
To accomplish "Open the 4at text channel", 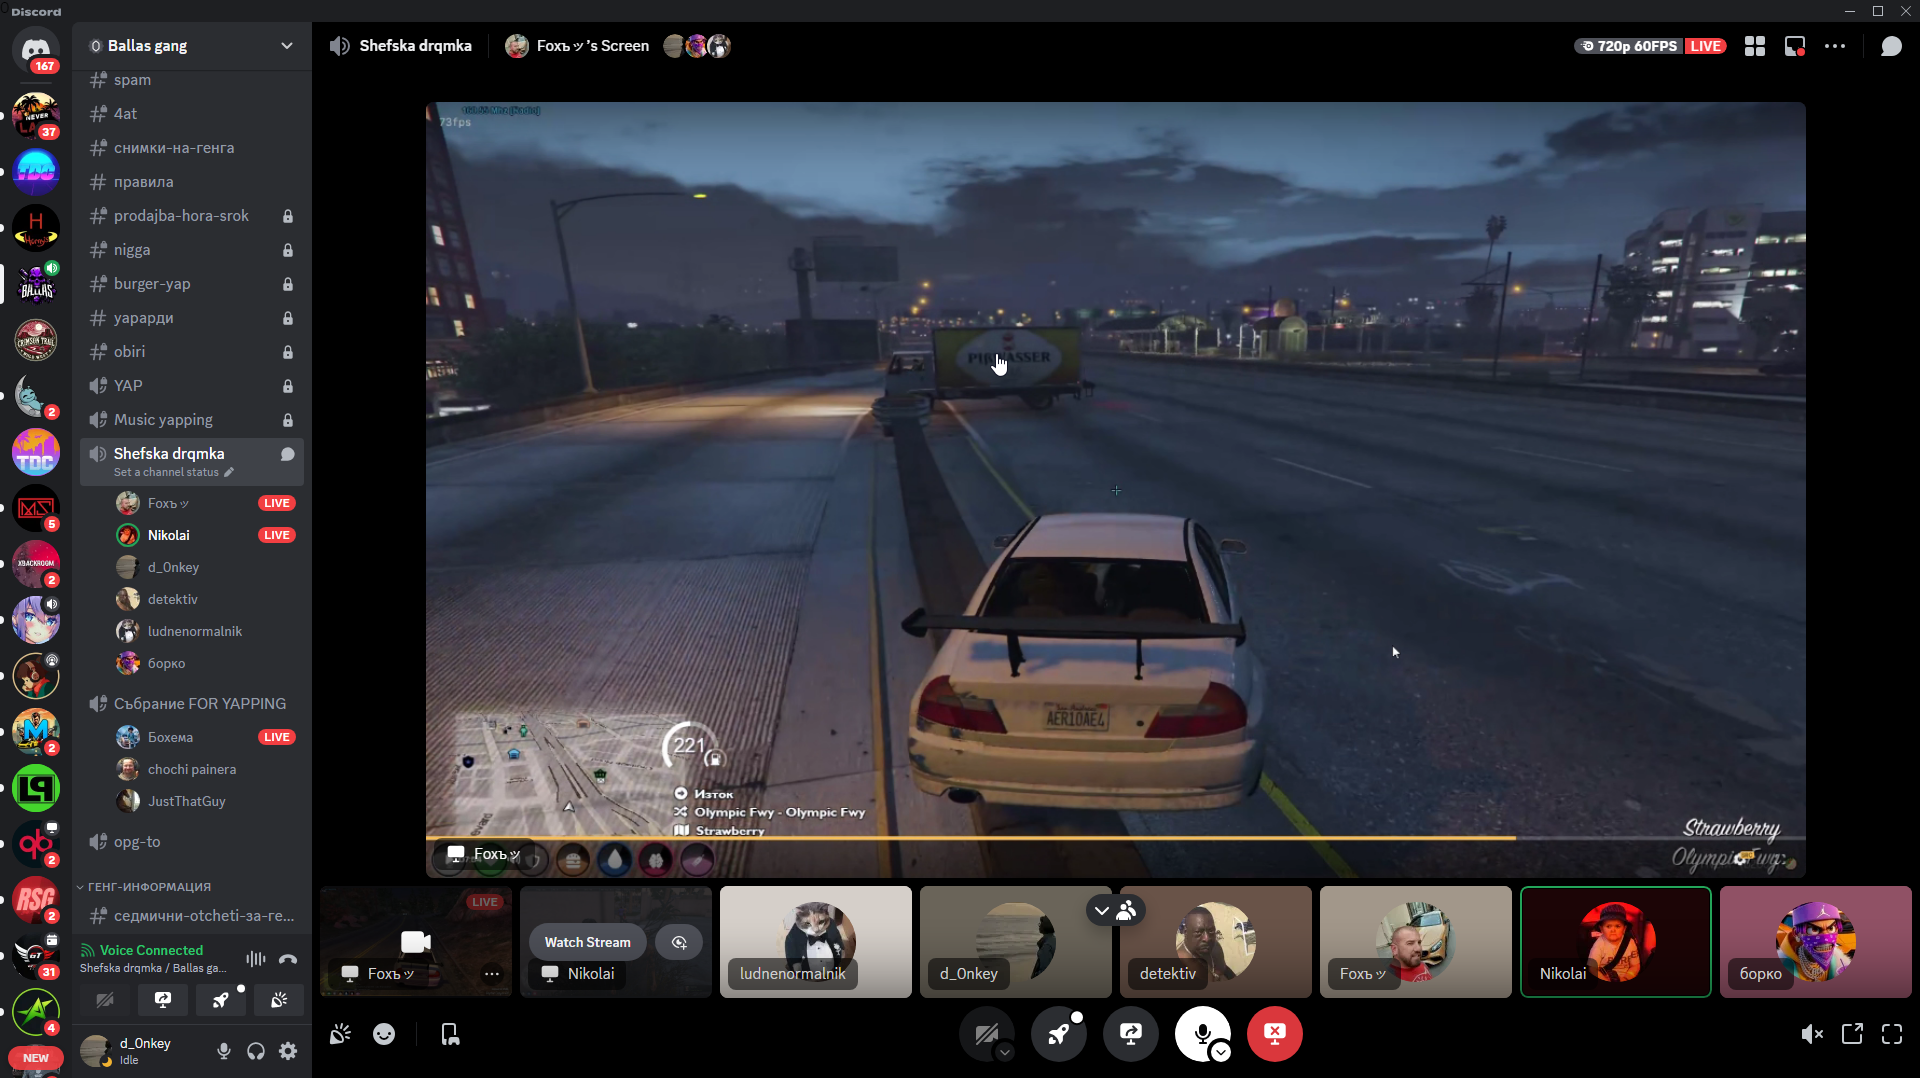I will click(x=192, y=114).
